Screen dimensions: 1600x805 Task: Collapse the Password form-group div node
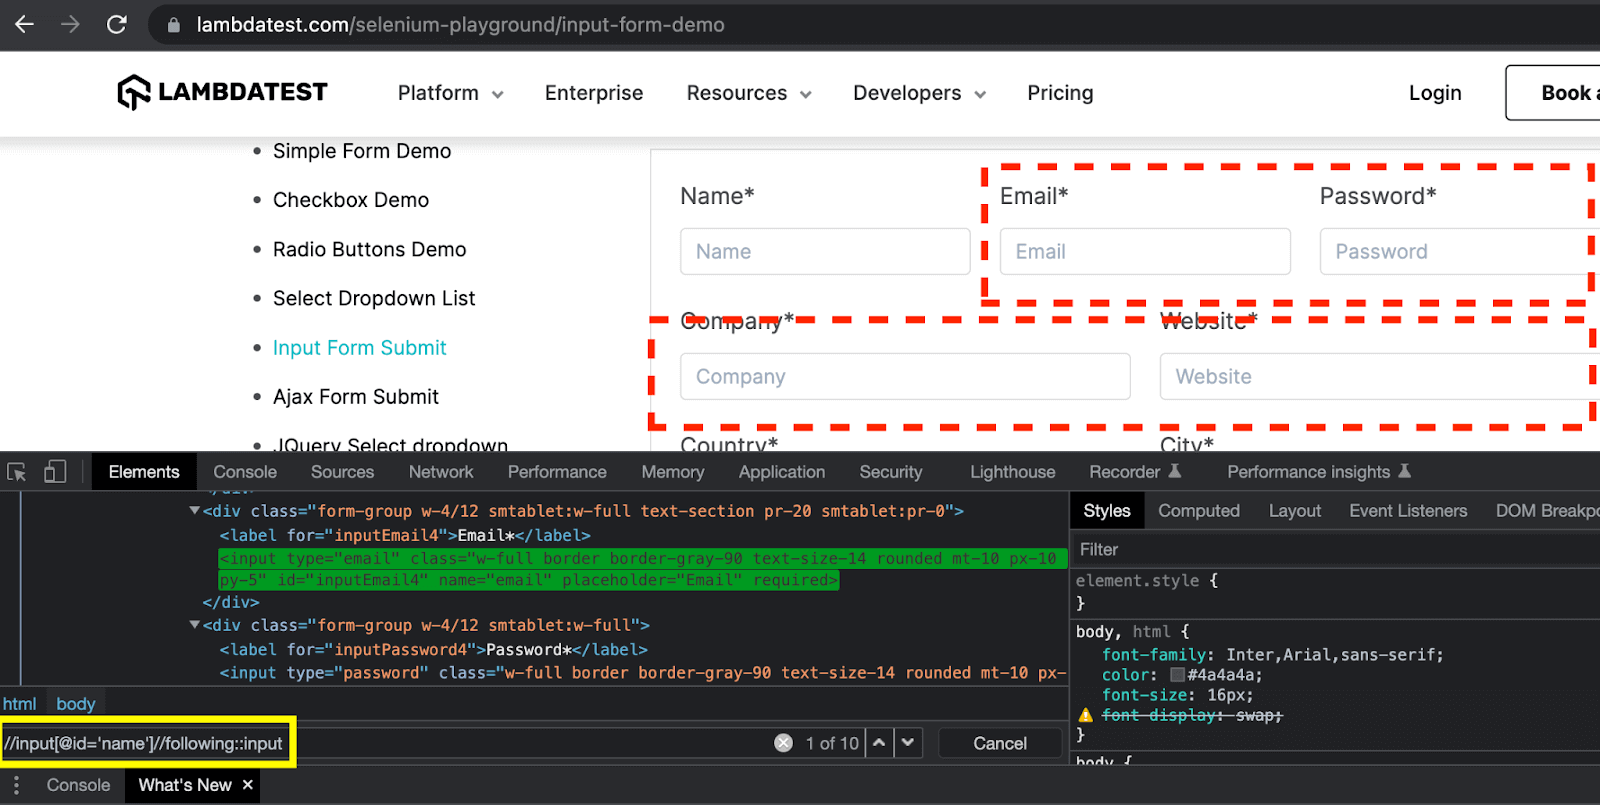point(194,625)
